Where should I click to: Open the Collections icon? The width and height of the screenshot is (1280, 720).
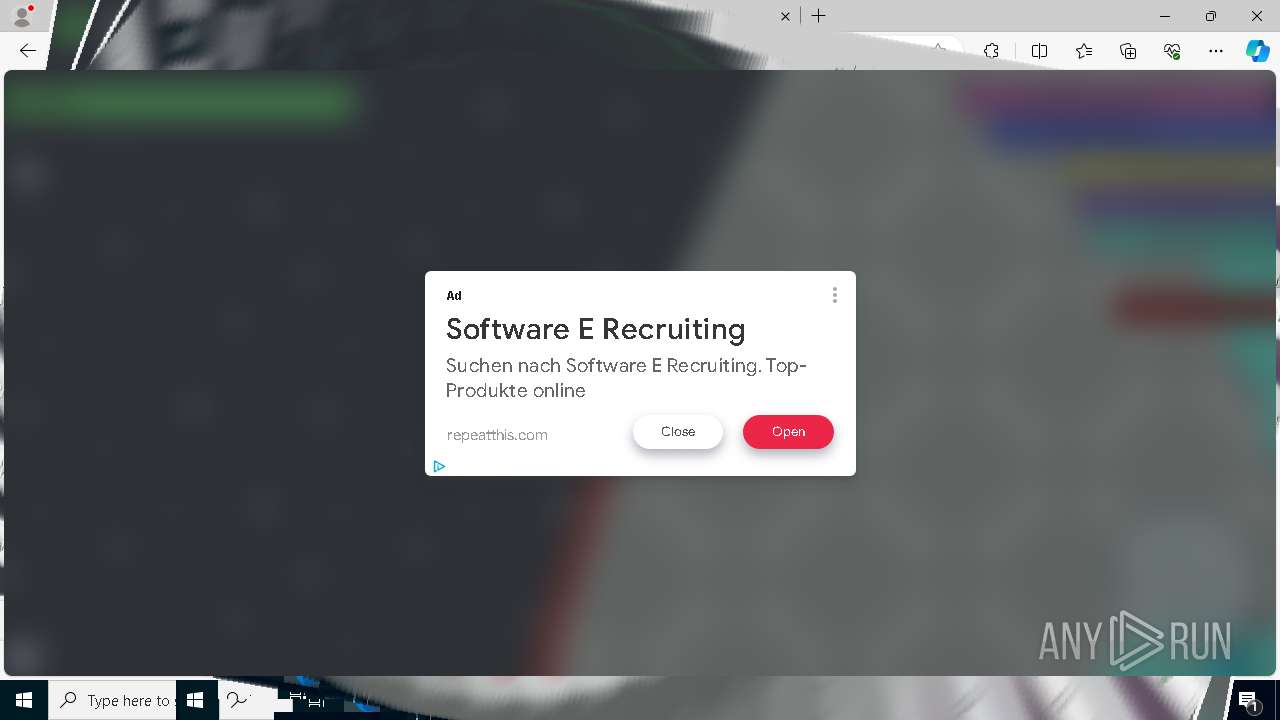[x=1128, y=51]
